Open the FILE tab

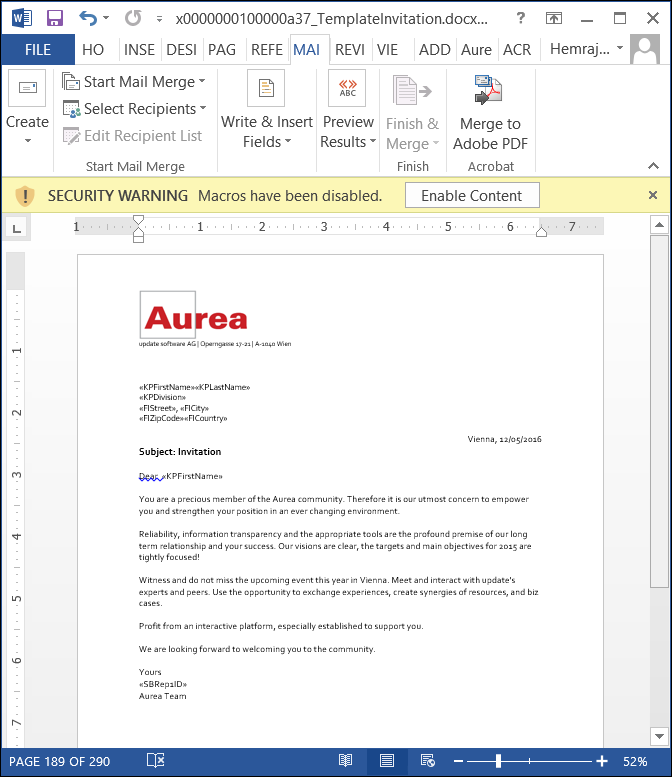click(38, 50)
